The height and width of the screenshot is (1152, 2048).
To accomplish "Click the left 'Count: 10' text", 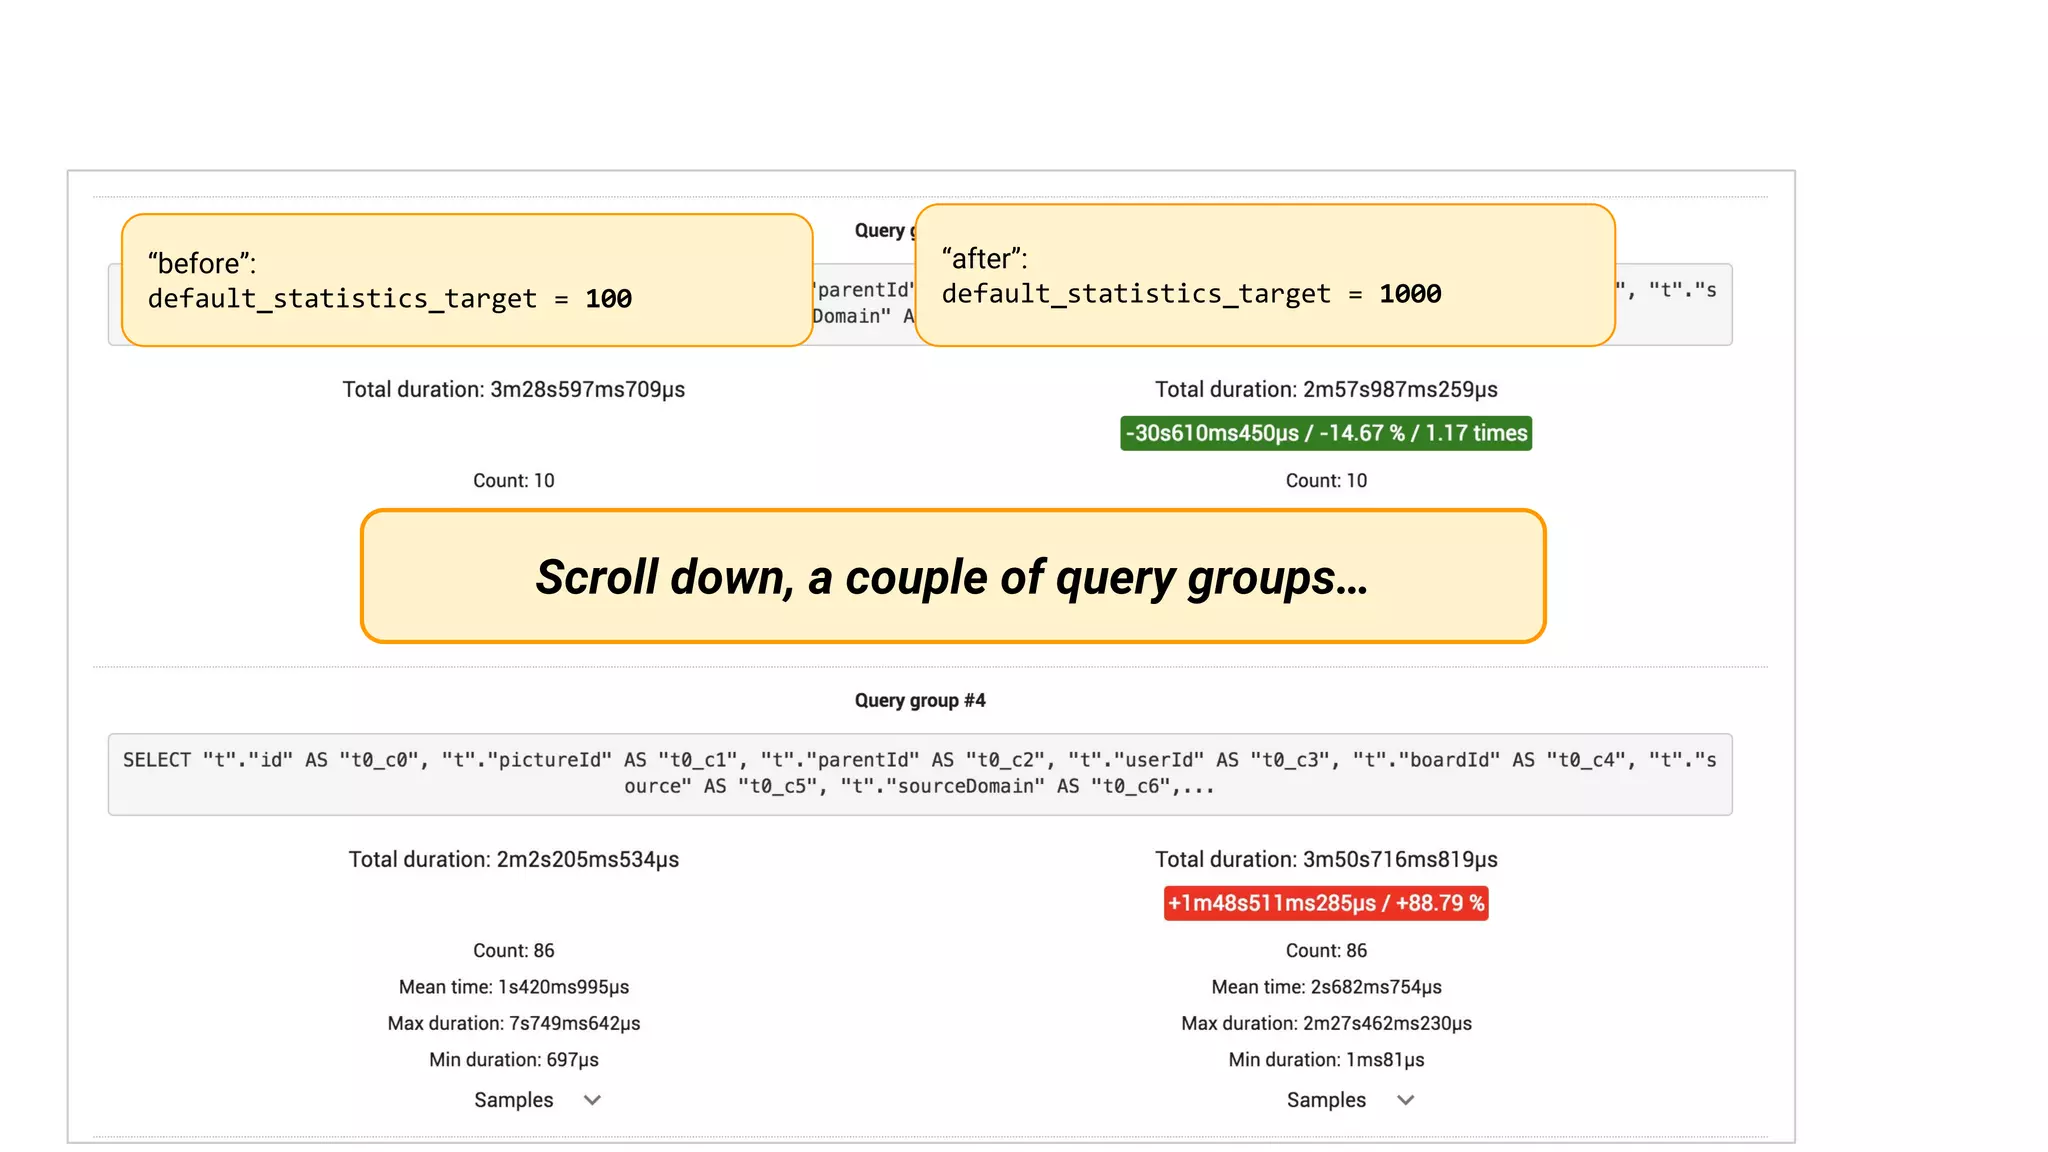I will pos(514,481).
